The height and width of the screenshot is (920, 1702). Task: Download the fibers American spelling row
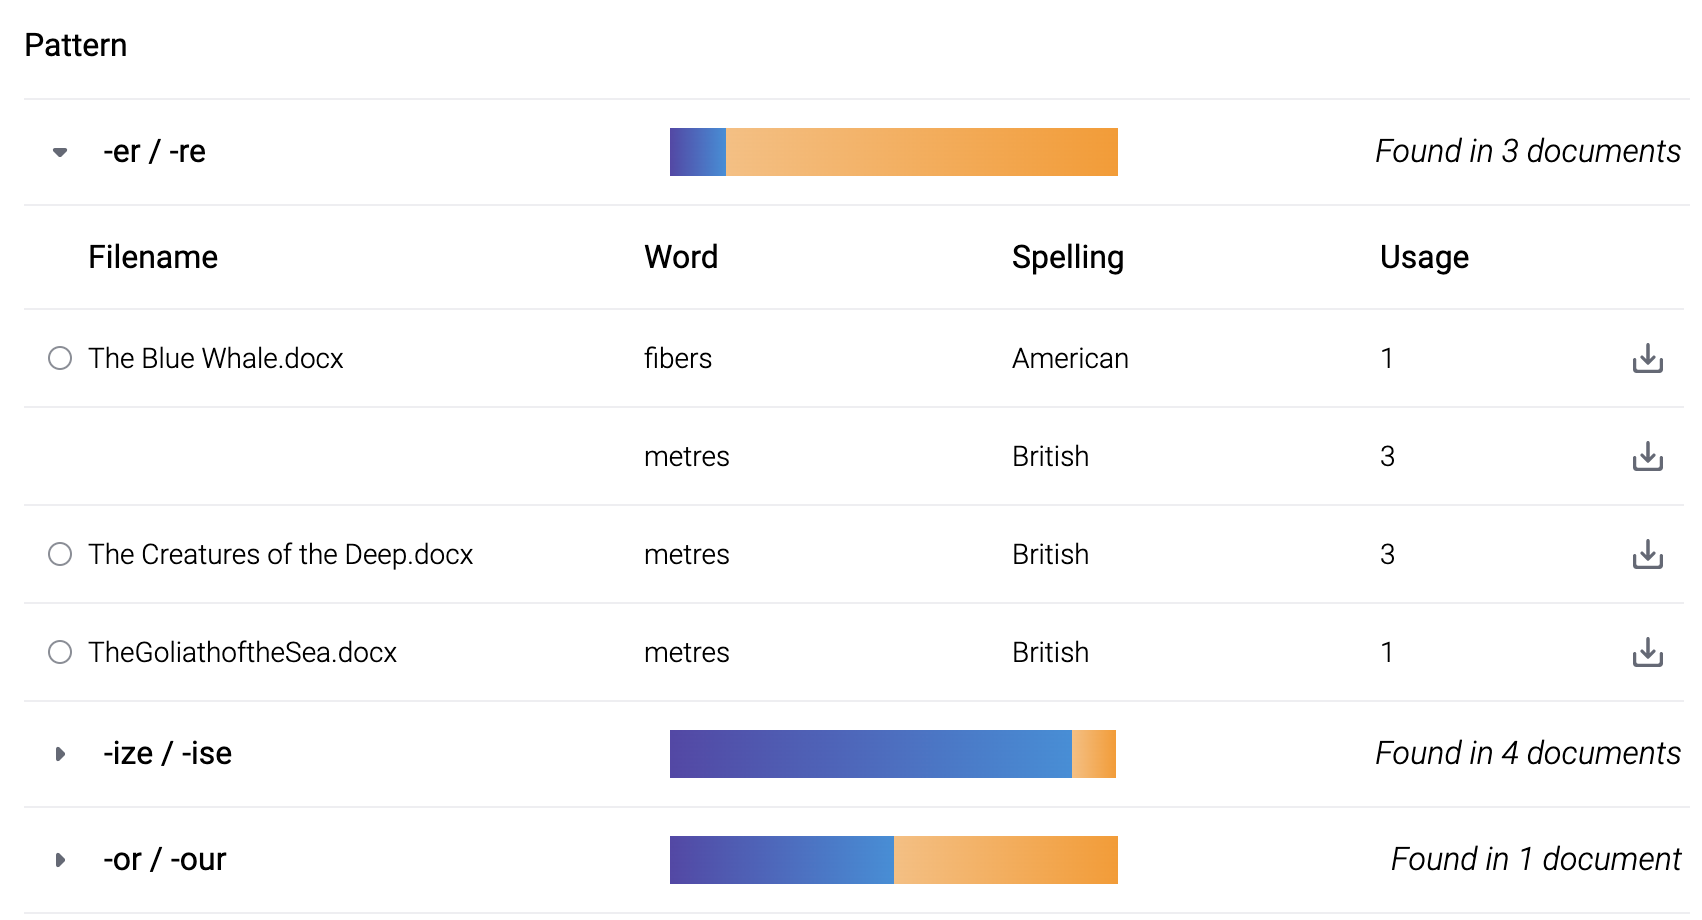[x=1647, y=358]
